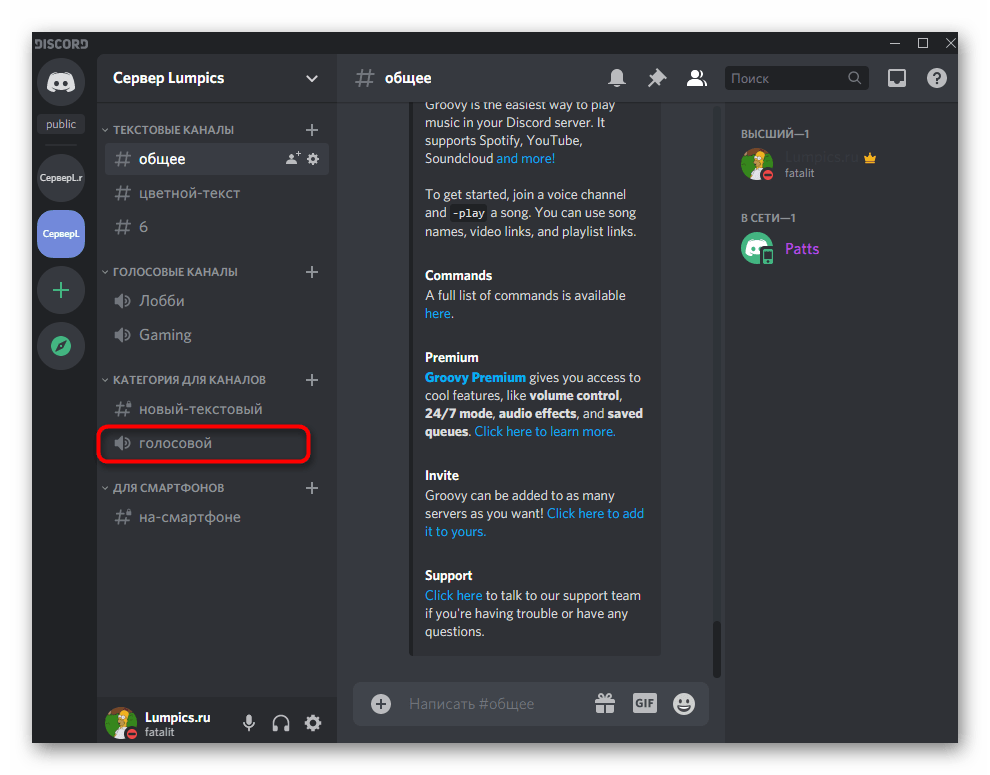Open the help question mark icon

click(x=937, y=78)
